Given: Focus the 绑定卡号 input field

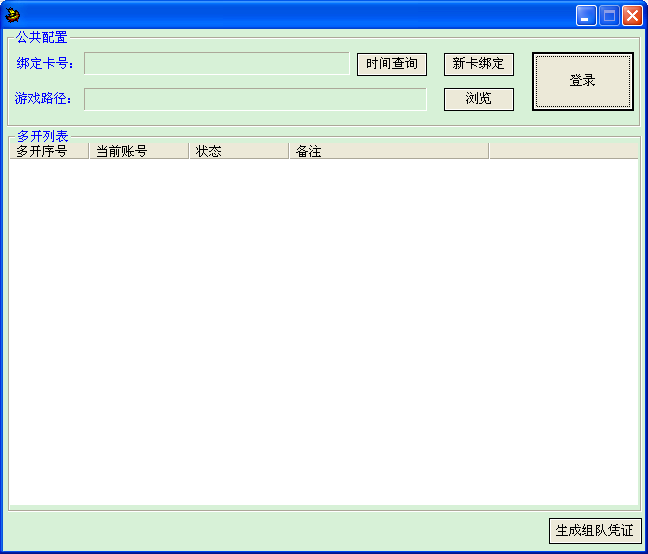Looking at the screenshot, I should click(217, 64).
